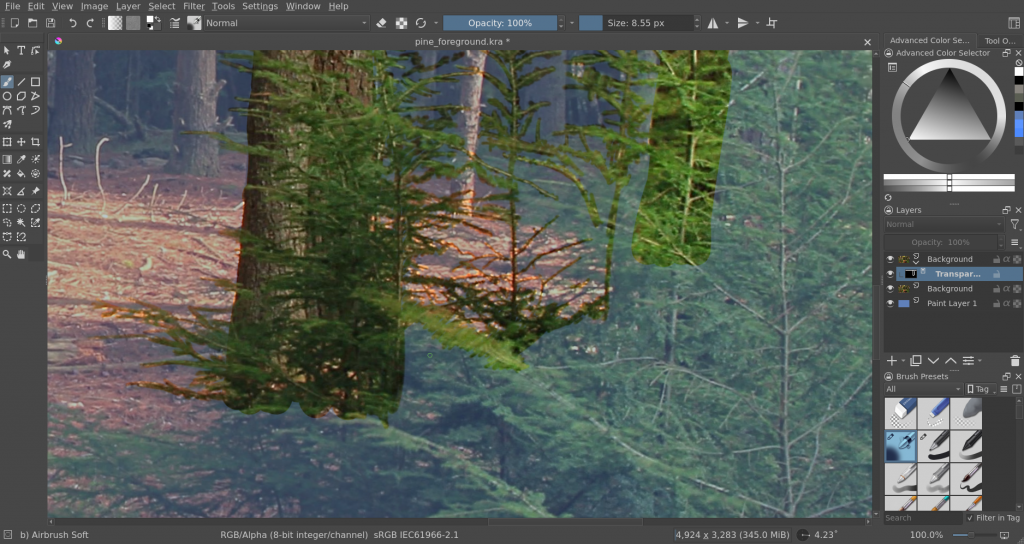
Task: Choose the Ellipse shape tool
Action: 7,96
